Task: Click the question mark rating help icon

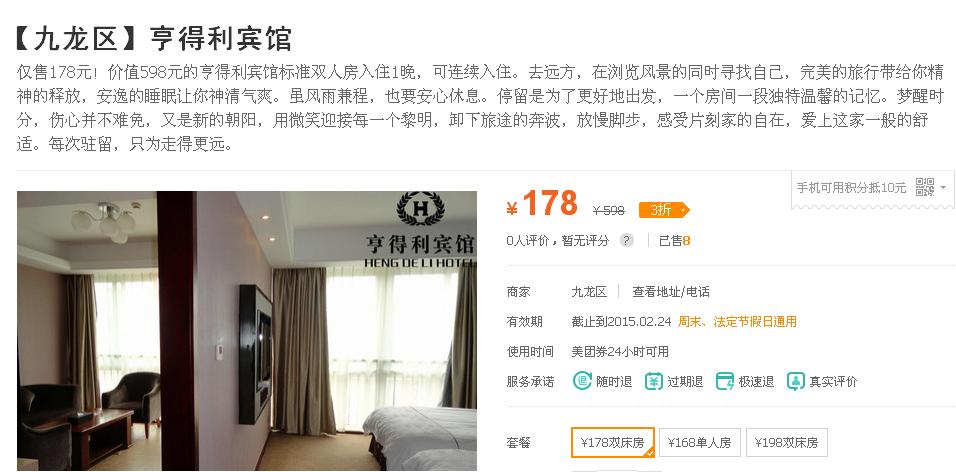Action: click(x=626, y=240)
